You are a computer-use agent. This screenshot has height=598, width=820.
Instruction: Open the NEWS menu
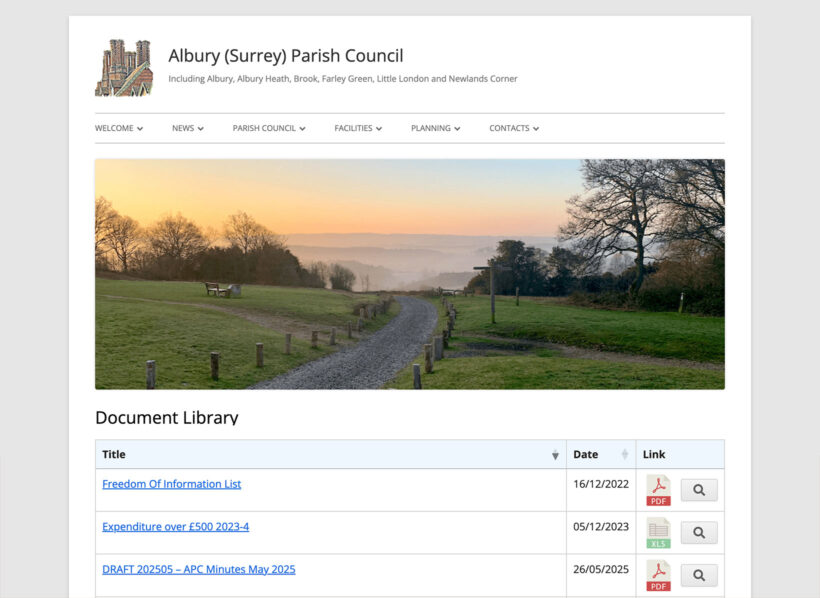click(x=184, y=128)
